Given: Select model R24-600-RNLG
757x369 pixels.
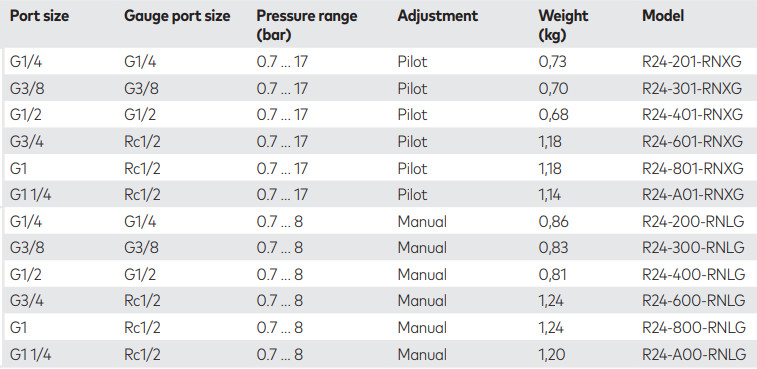Looking at the screenshot, I should tap(694, 301).
